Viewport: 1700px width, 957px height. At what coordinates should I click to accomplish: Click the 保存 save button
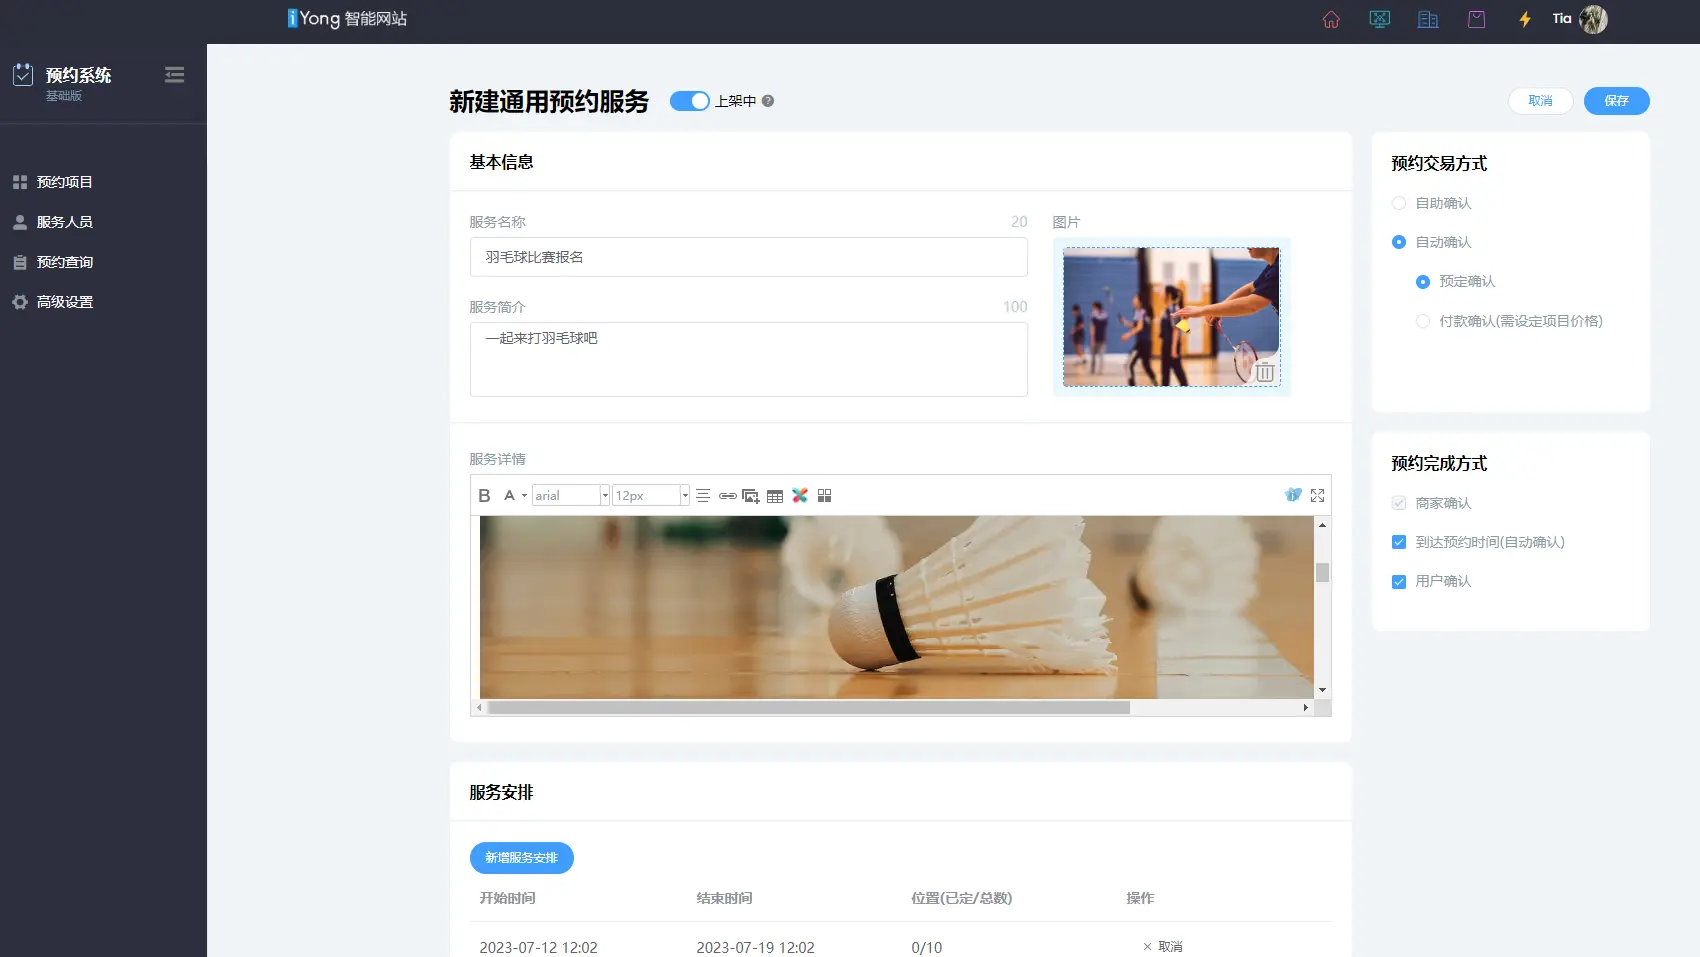[1616, 101]
